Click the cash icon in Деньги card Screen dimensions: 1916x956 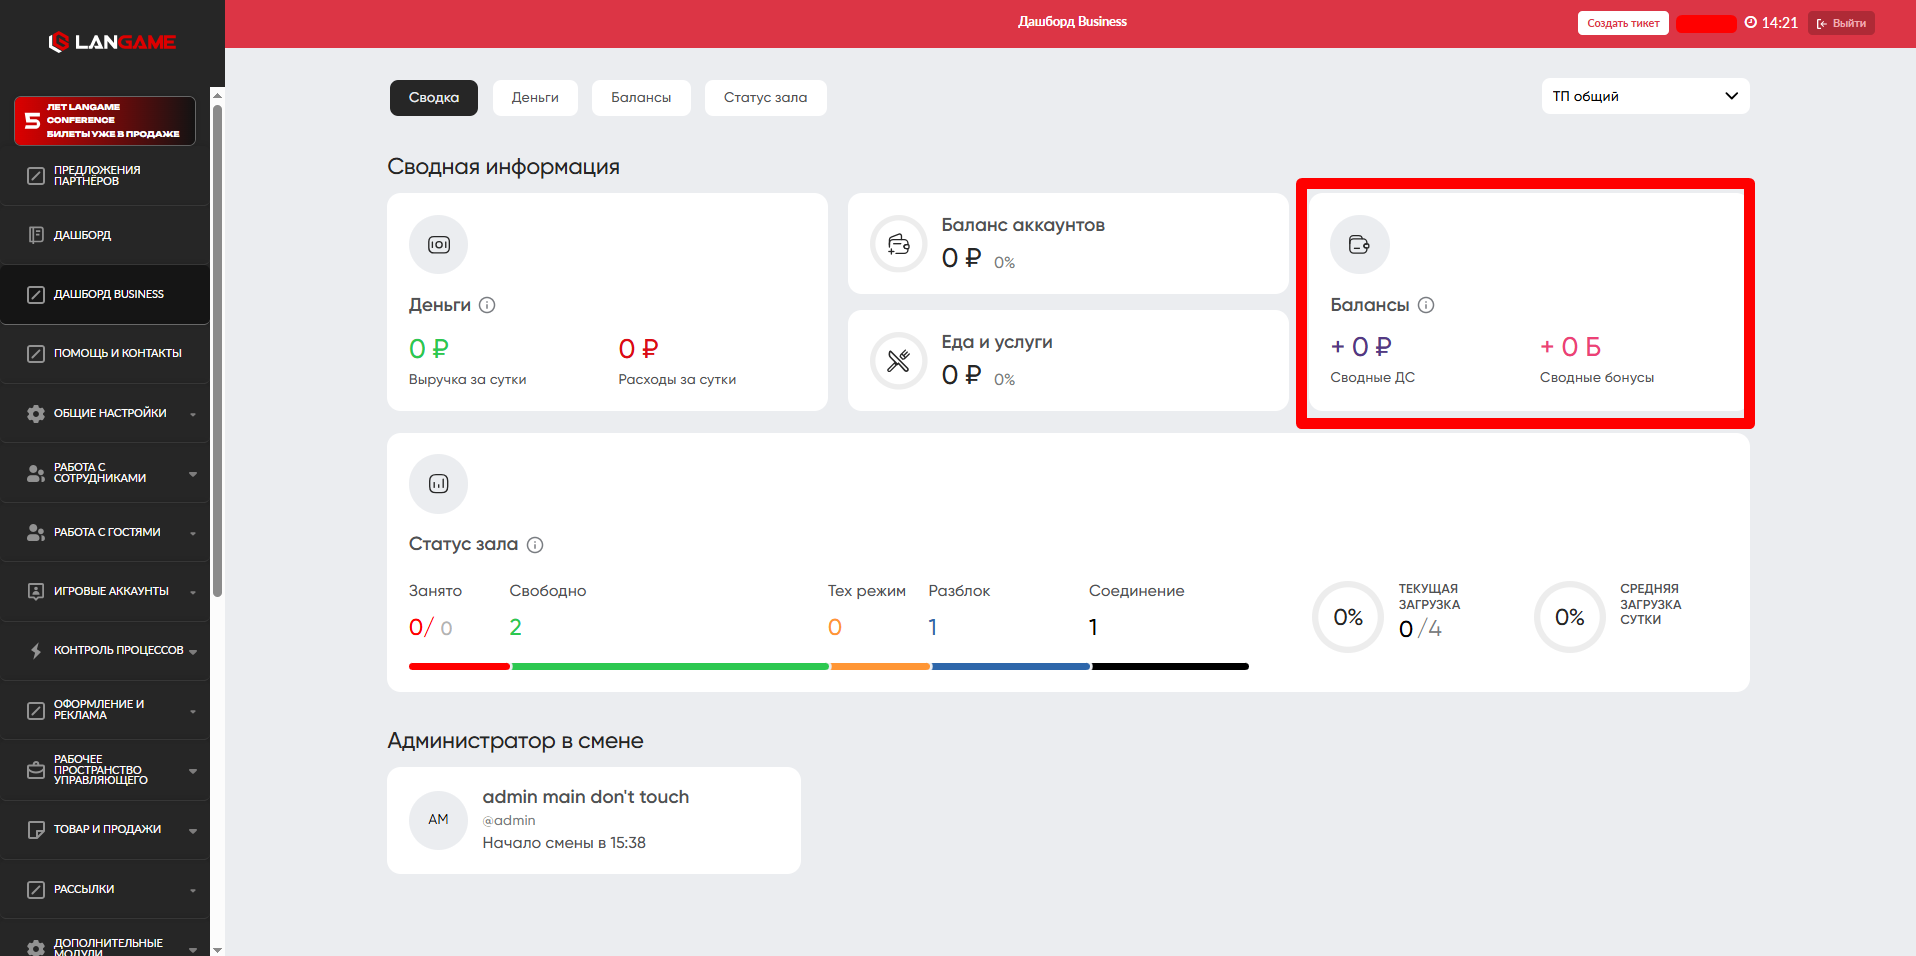coord(438,244)
